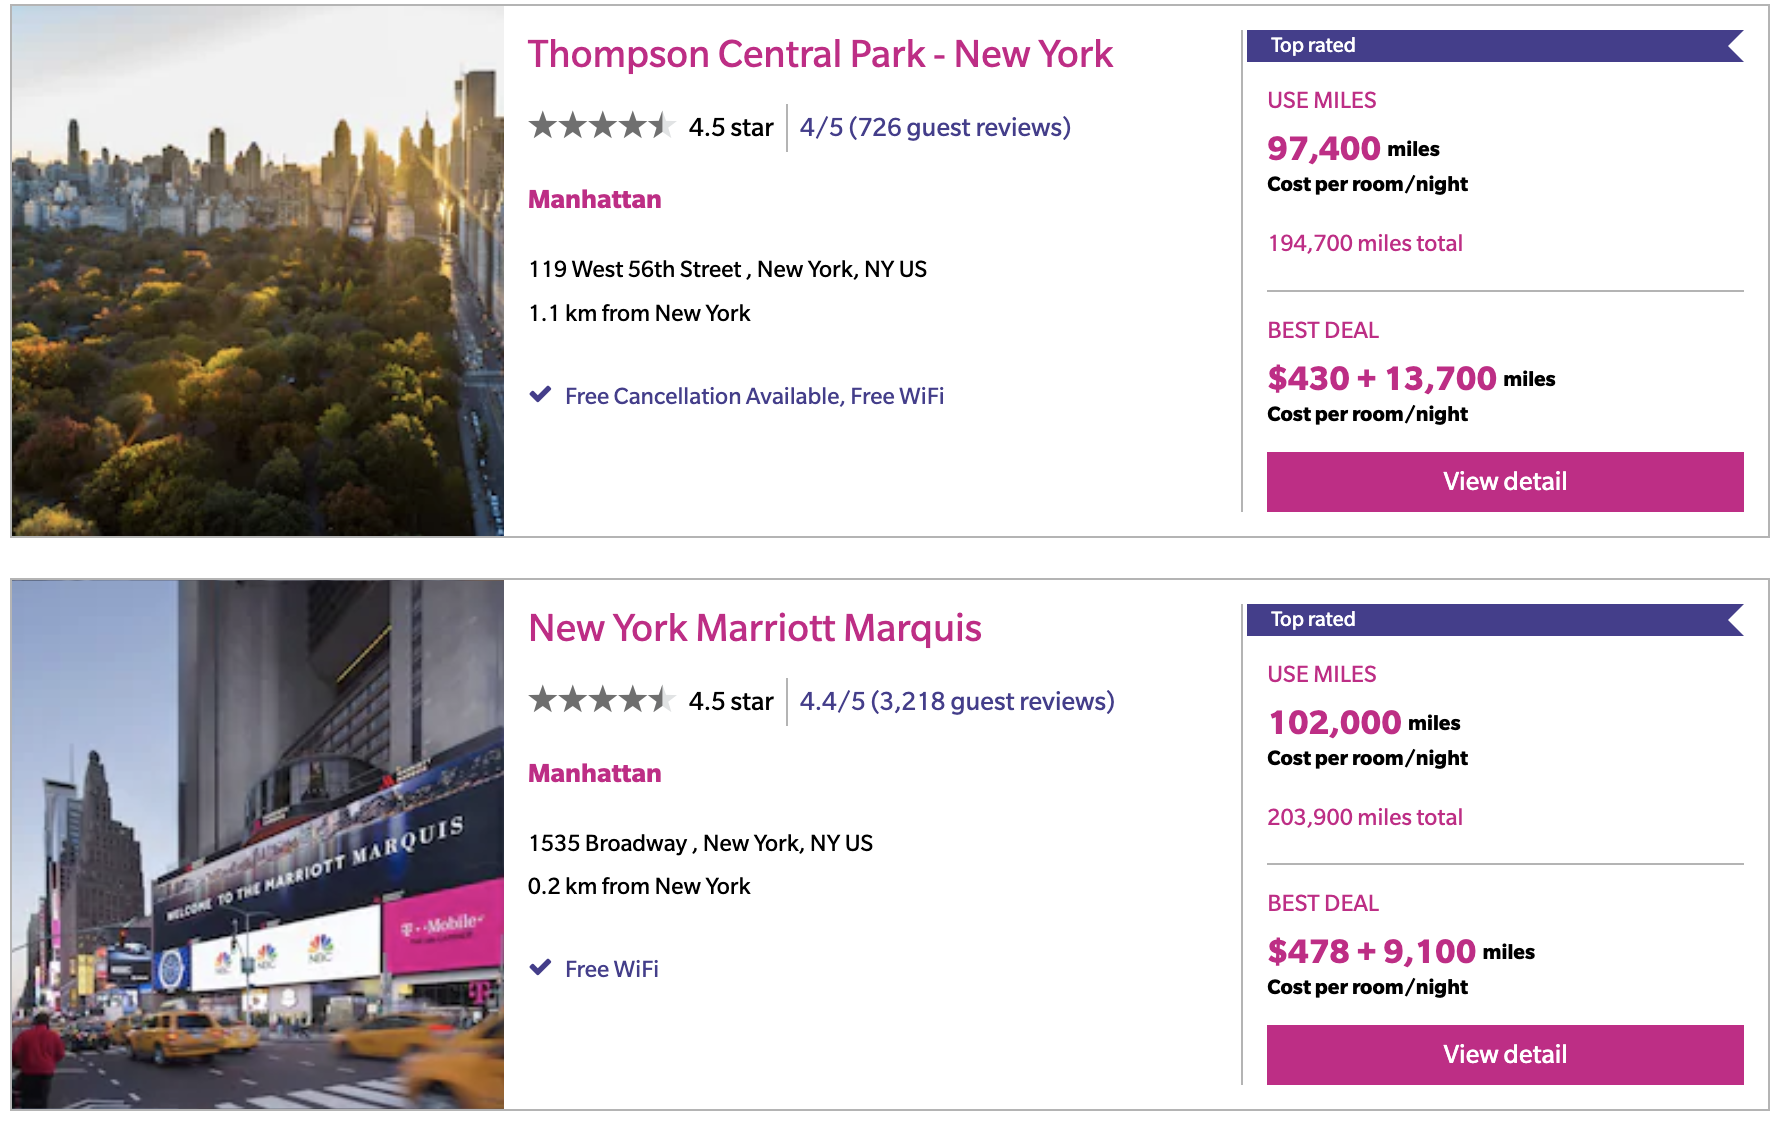This screenshot has width=1776, height=1122.
Task: Click star rating icons for Marriott Marquis
Action: (x=602, y=699)
